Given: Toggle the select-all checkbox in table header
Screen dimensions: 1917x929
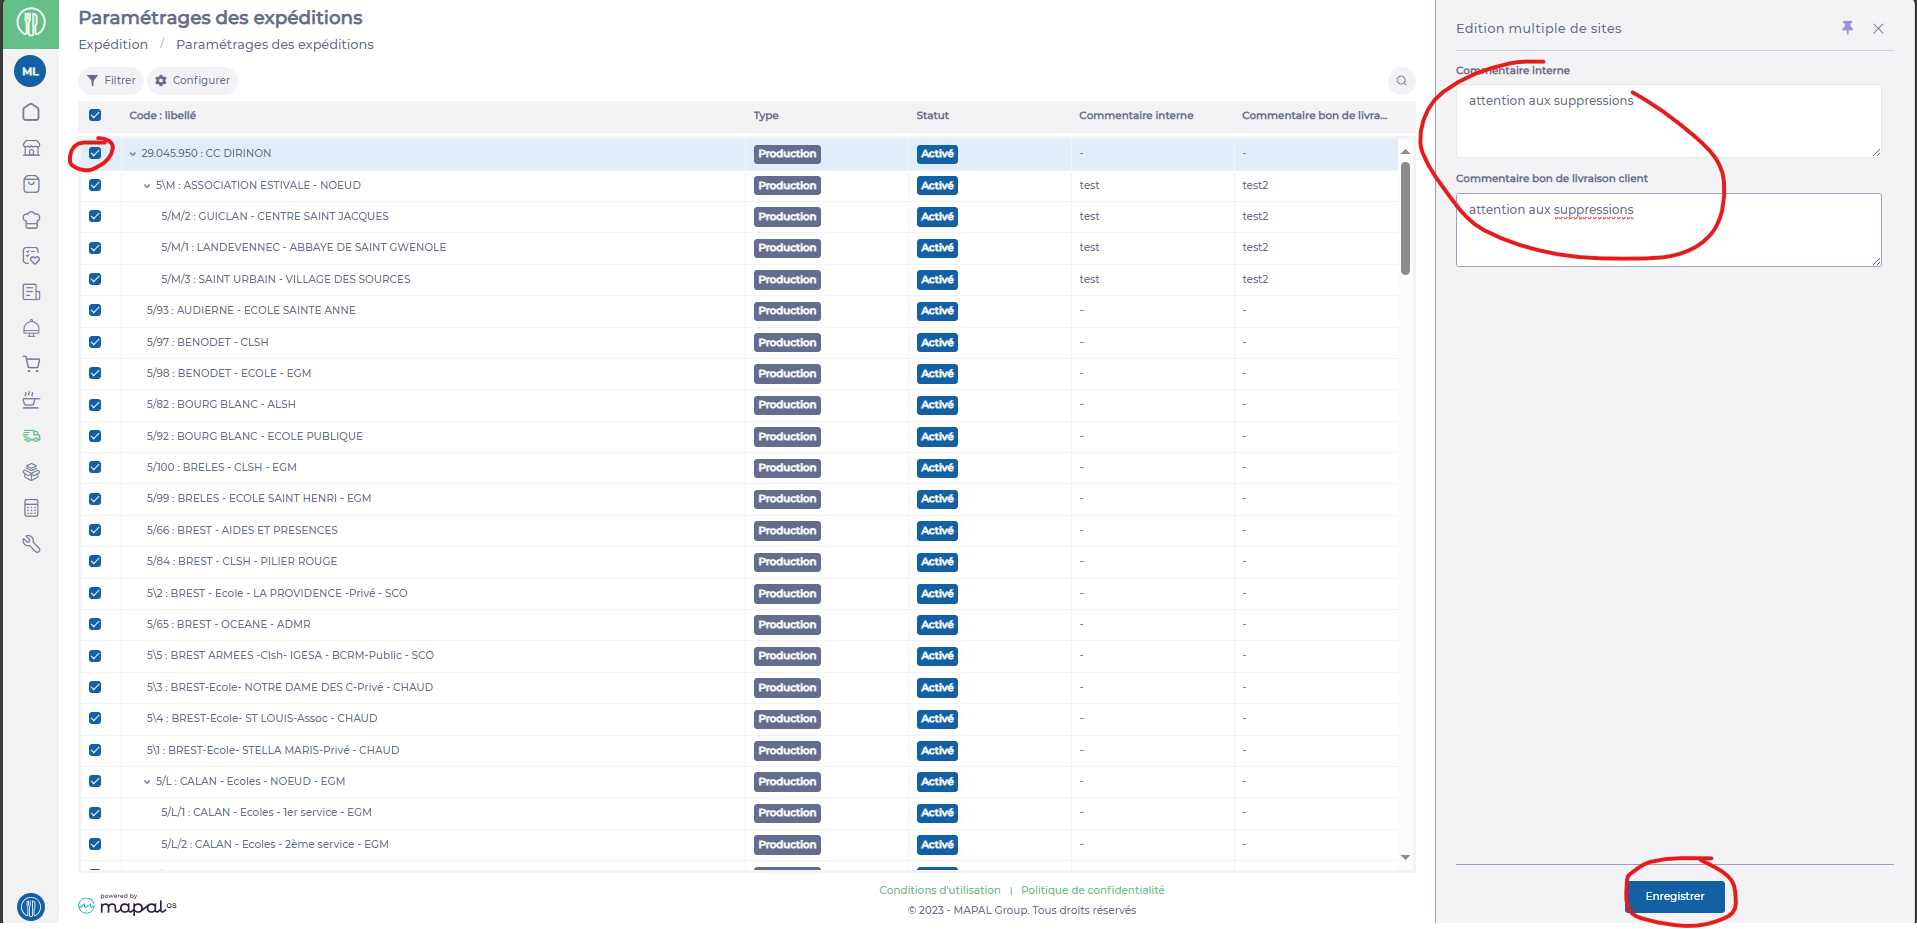Looking at the screenshot, I should pyautogui.click(x=95, y=115).
